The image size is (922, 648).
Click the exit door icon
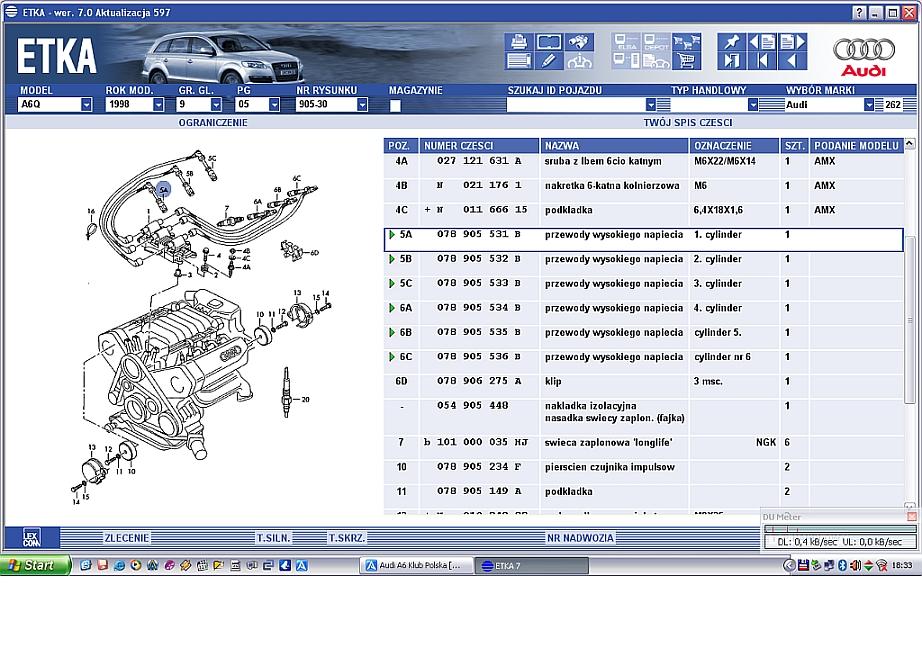(731, 61)
